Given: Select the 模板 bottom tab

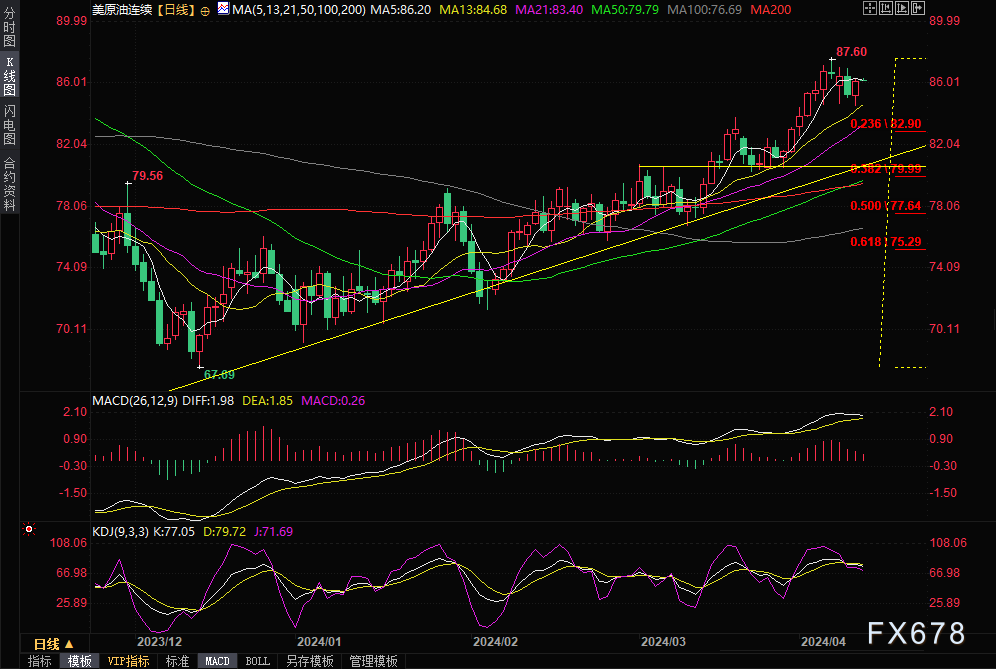Looking at the screenshot, I should (x=80, y=661).
